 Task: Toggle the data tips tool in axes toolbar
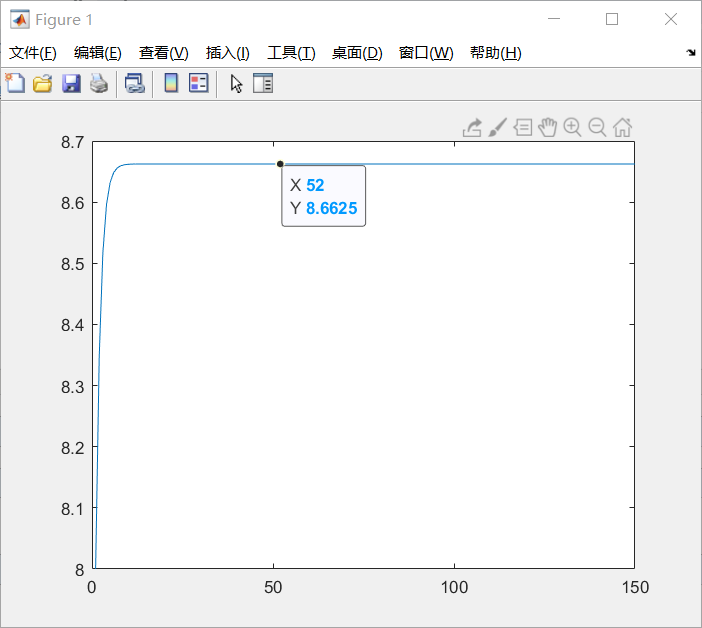522,128
